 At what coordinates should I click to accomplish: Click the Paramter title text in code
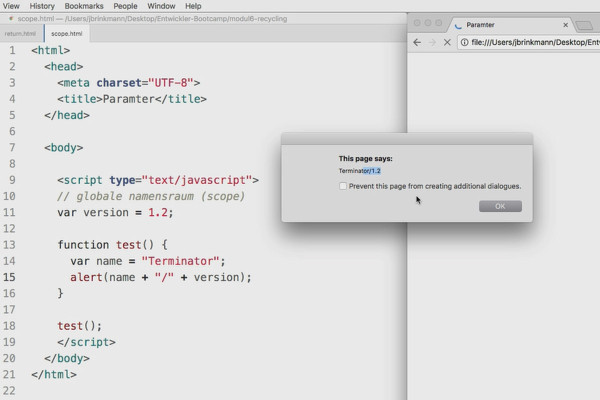click(x=129, y=99)
